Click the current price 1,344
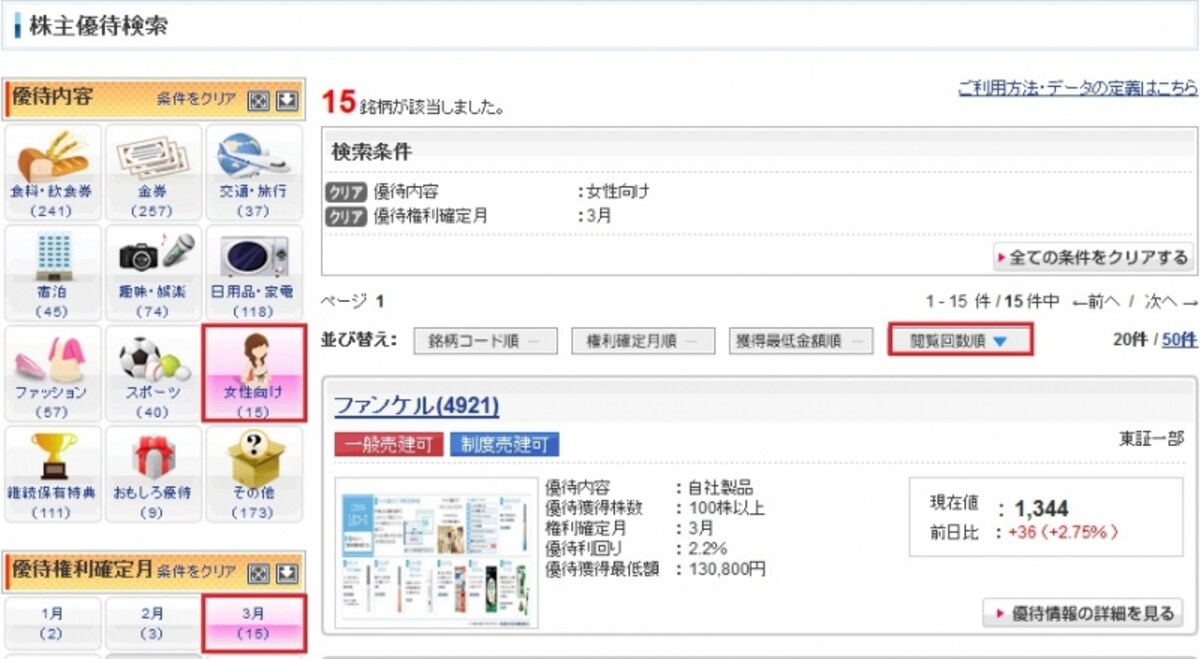The width and height of the screenshot is (1200, 659). tap(1042, 508)
